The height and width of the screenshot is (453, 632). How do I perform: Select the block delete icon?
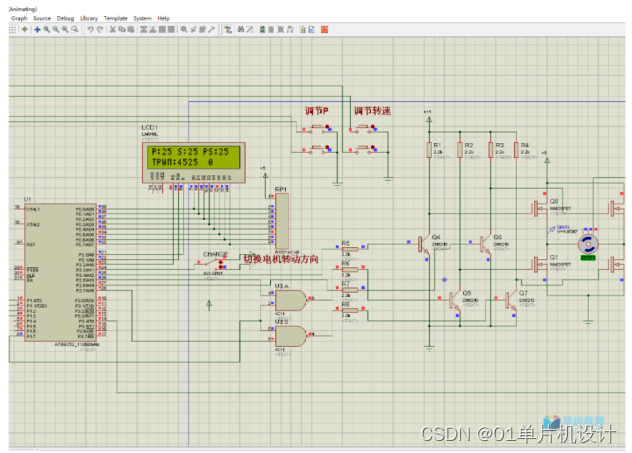pyautogui.click(x=171, y=29)
